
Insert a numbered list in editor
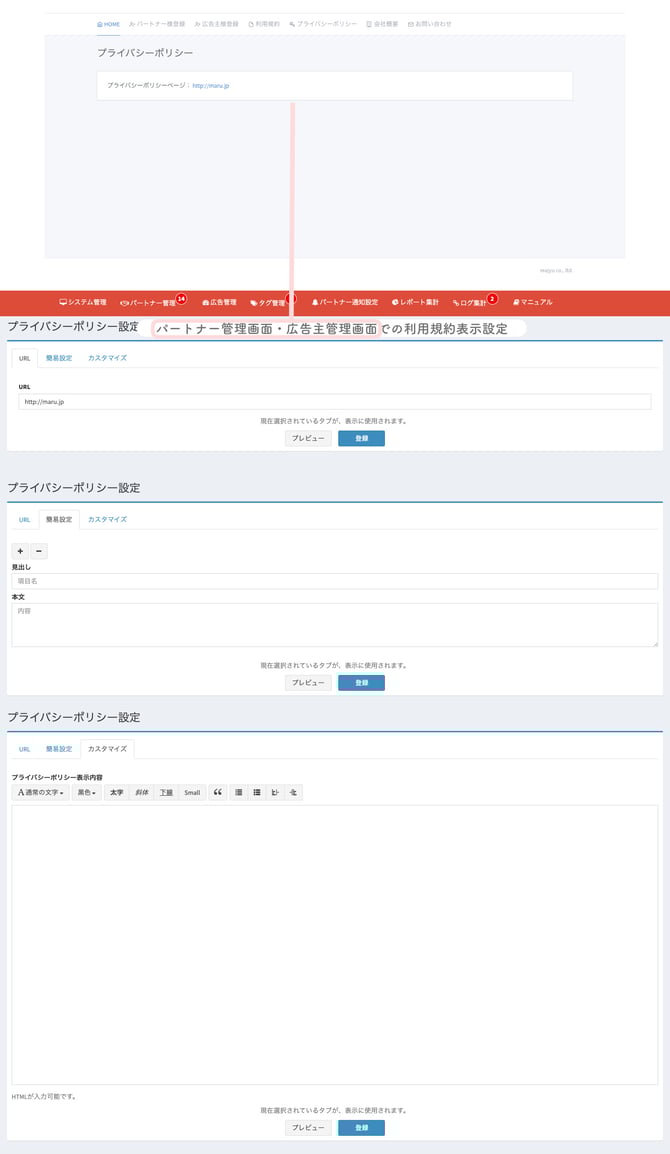(257, 792)
